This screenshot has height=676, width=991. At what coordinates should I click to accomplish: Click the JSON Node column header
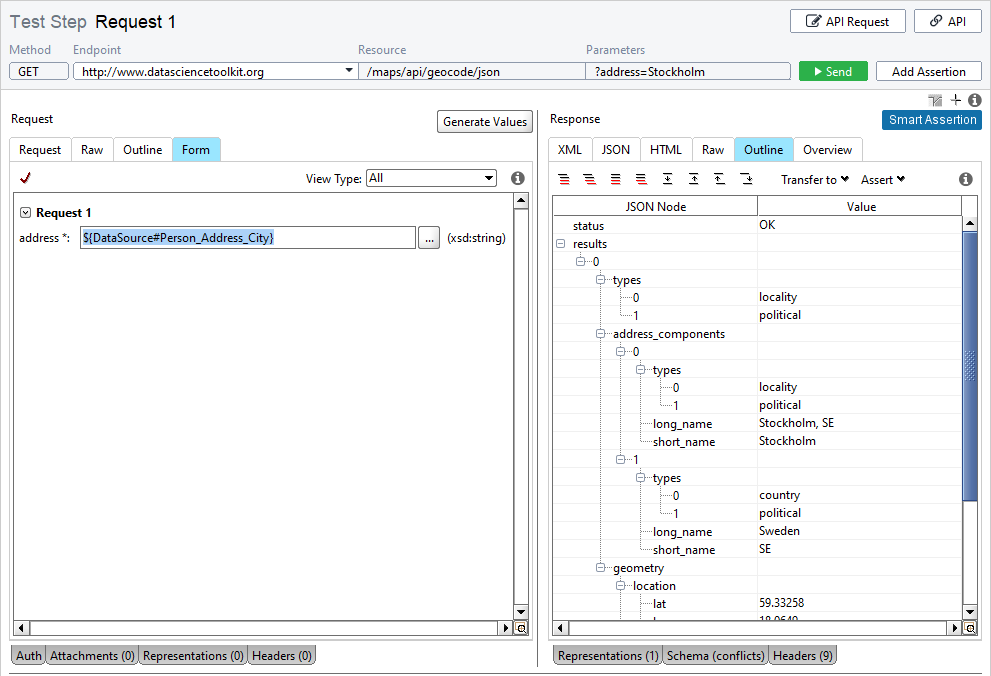[655, 207]
